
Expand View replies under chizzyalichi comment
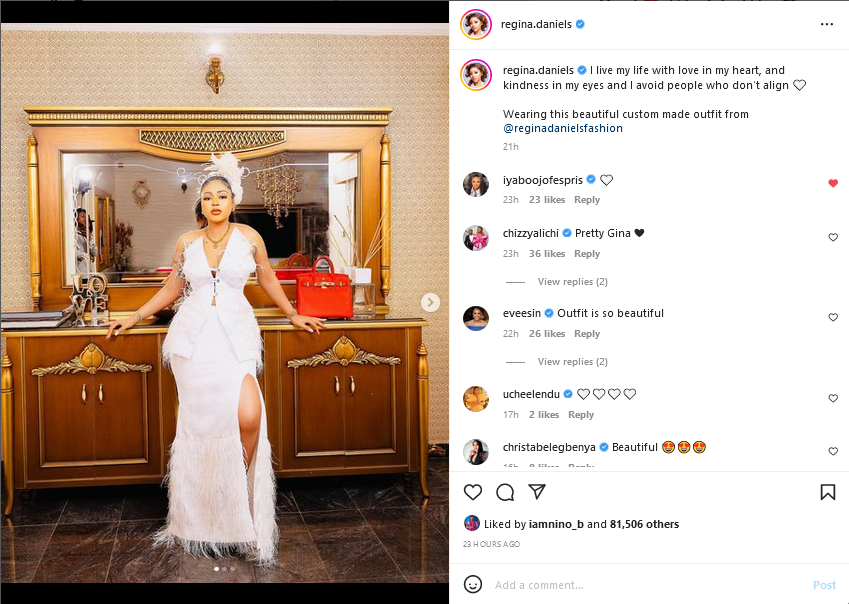pos(572,281)
